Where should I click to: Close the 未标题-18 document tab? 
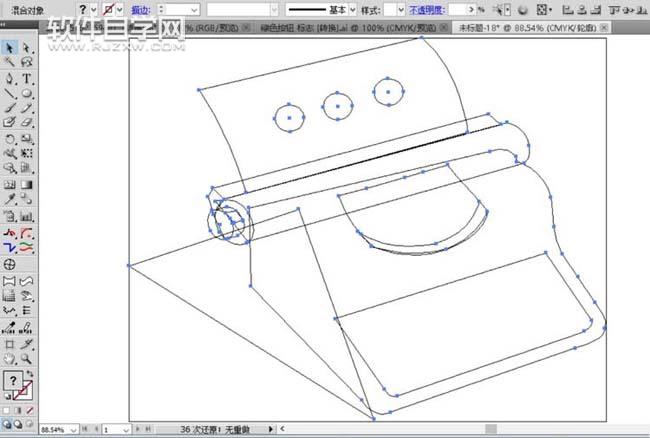604,28
